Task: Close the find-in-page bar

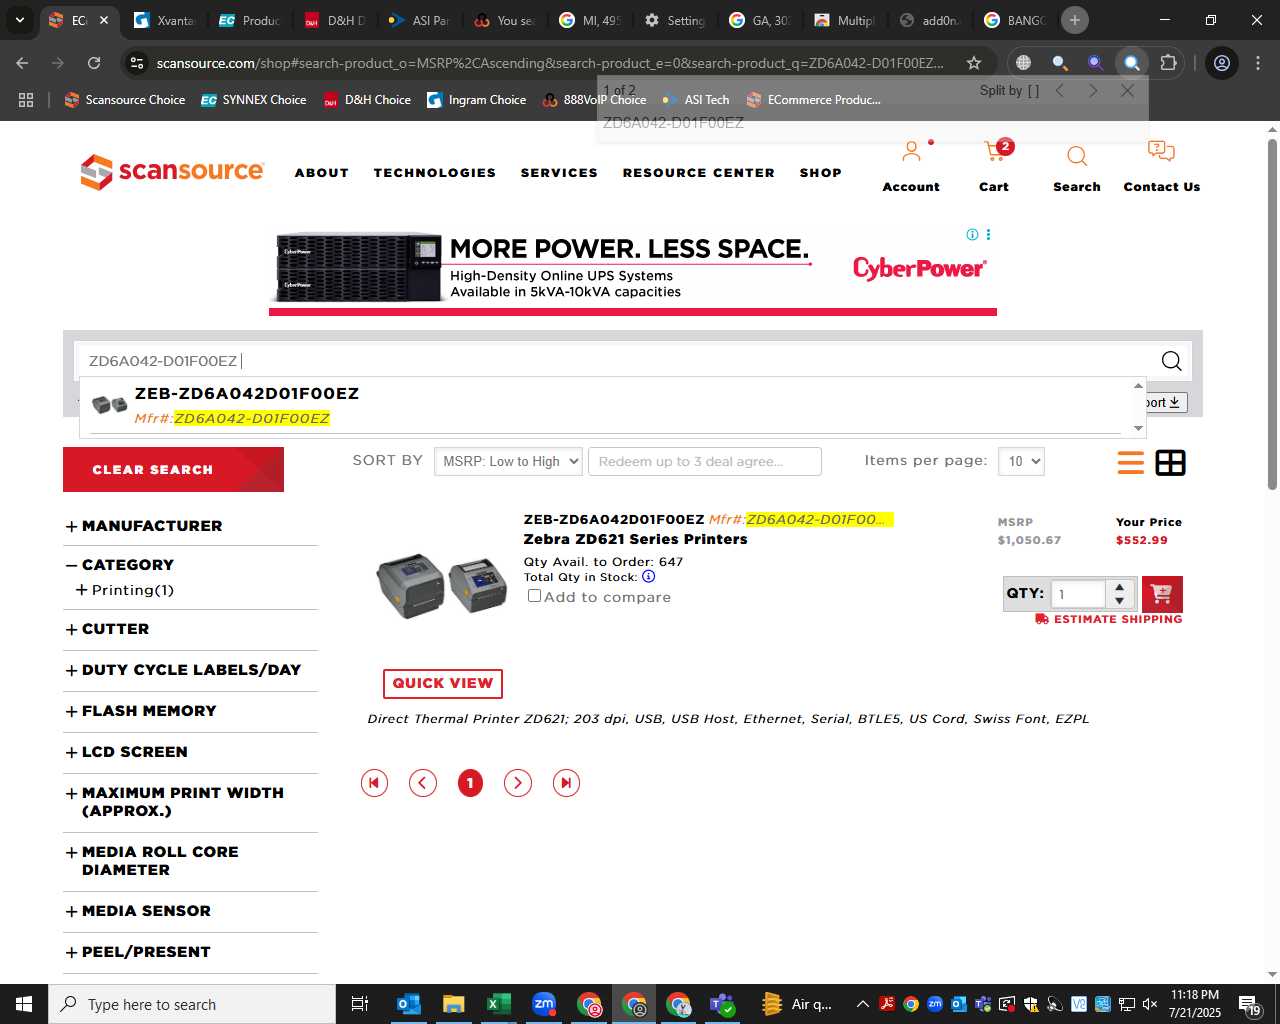Action: point(1127,91)
